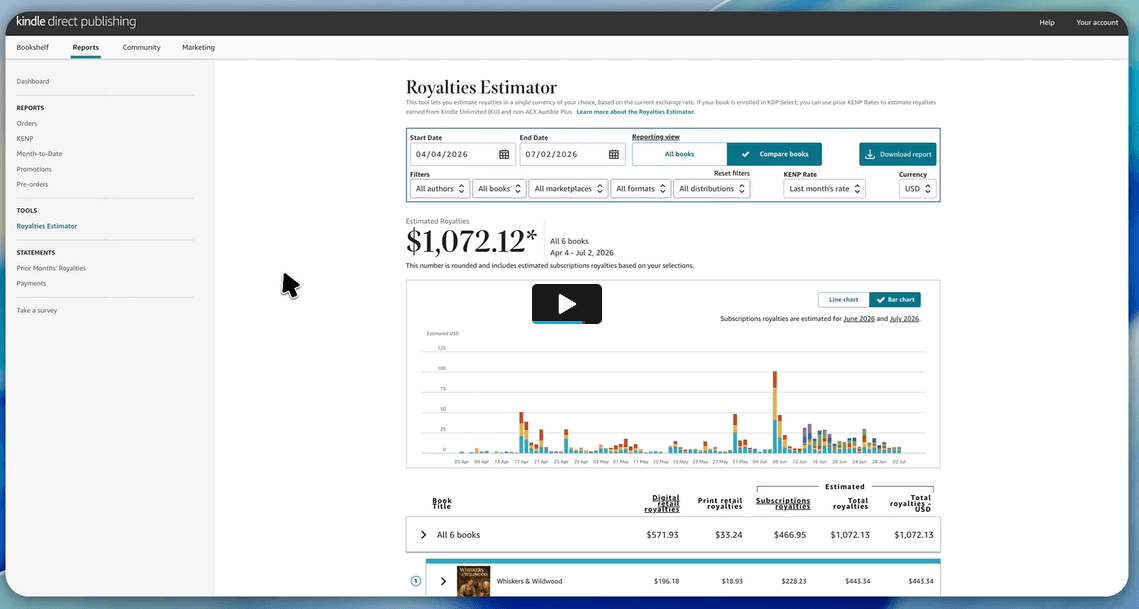The width and height of the screenshot is (1139, 609).
Task: Open the Start Date calendar icon
Action: (x=504, y=154)
